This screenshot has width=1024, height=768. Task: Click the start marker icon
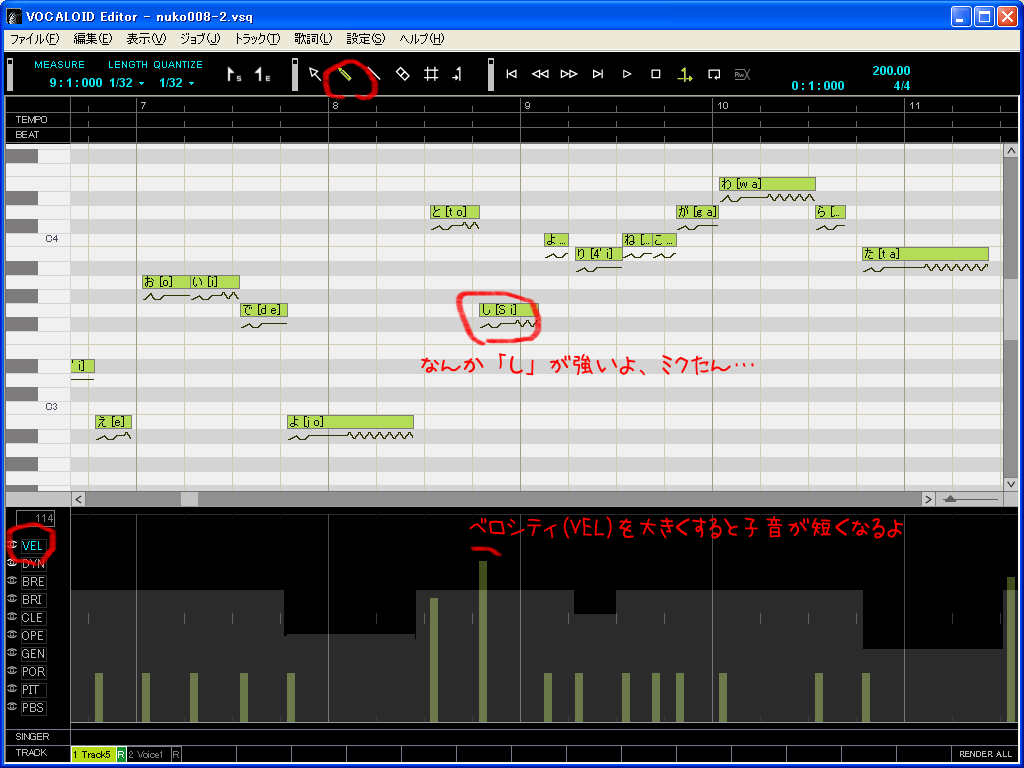pyautogui.click(x=234, y=74)
